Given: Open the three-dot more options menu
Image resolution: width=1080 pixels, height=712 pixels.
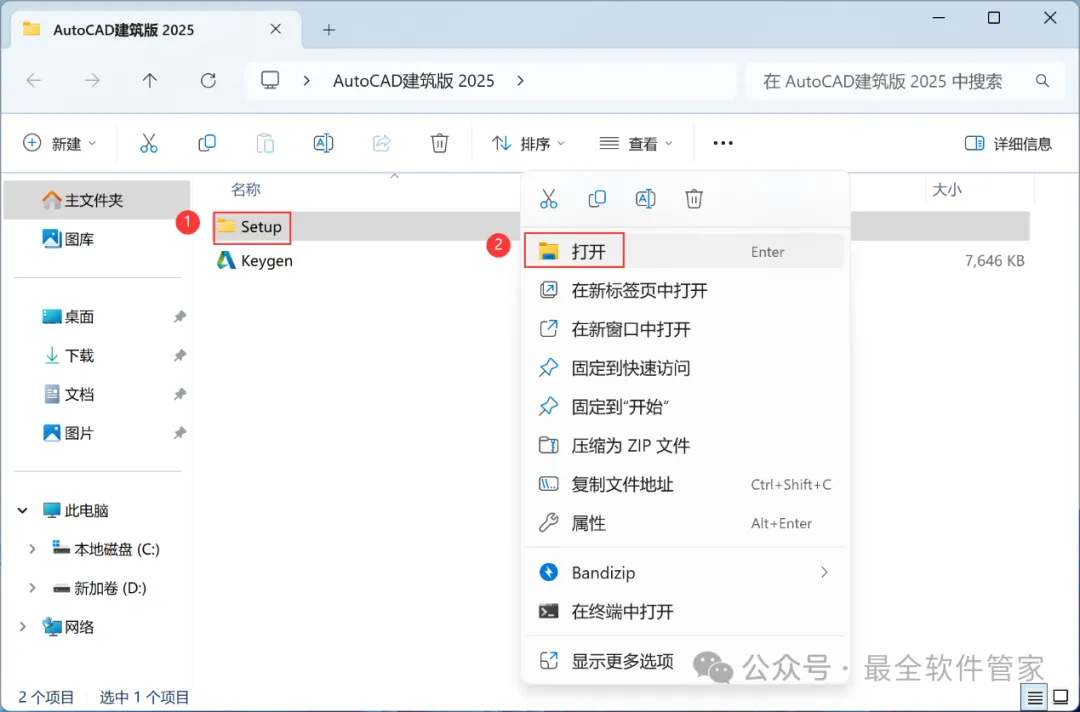Looking at the screenshot, I should tap(723, 143).
